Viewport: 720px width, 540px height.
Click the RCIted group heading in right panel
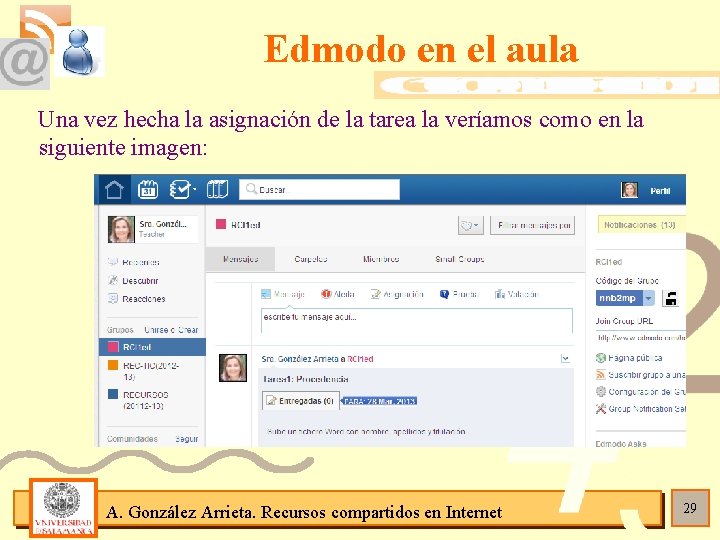(x=609, y=262)
